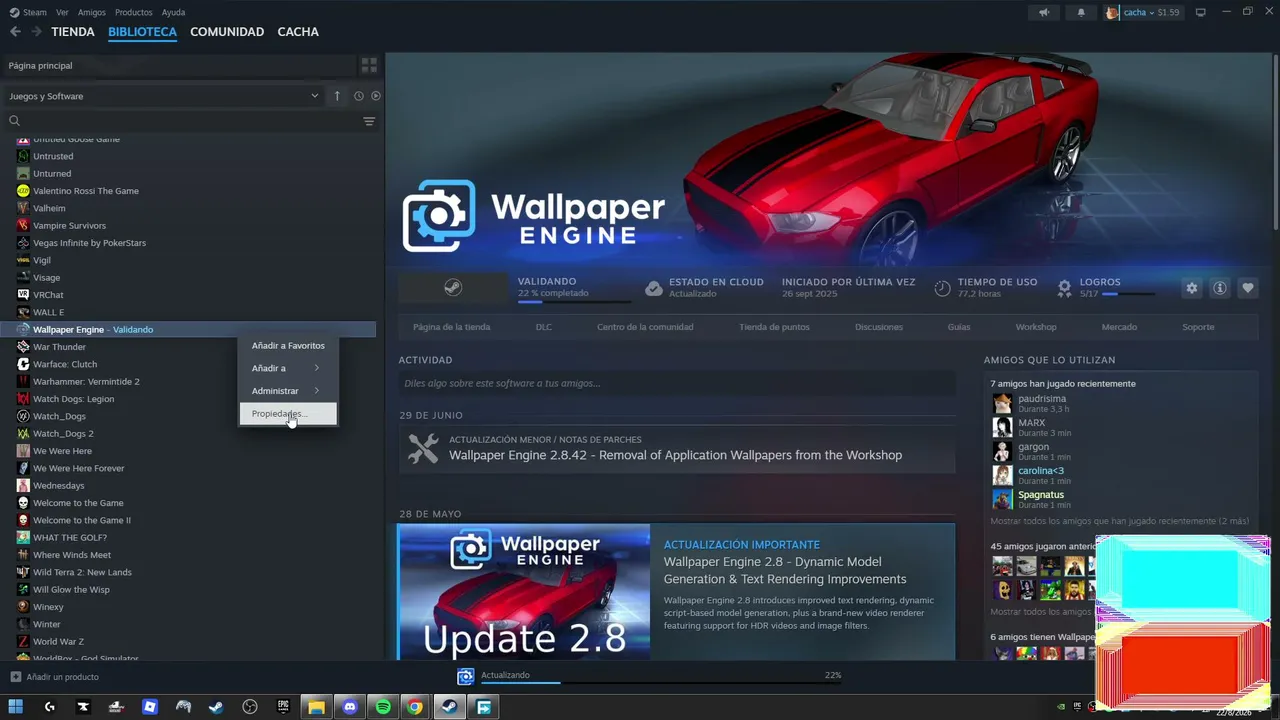Open the Soporte link
This screenshot has width=1280, height=720.
click(1198, 327)
